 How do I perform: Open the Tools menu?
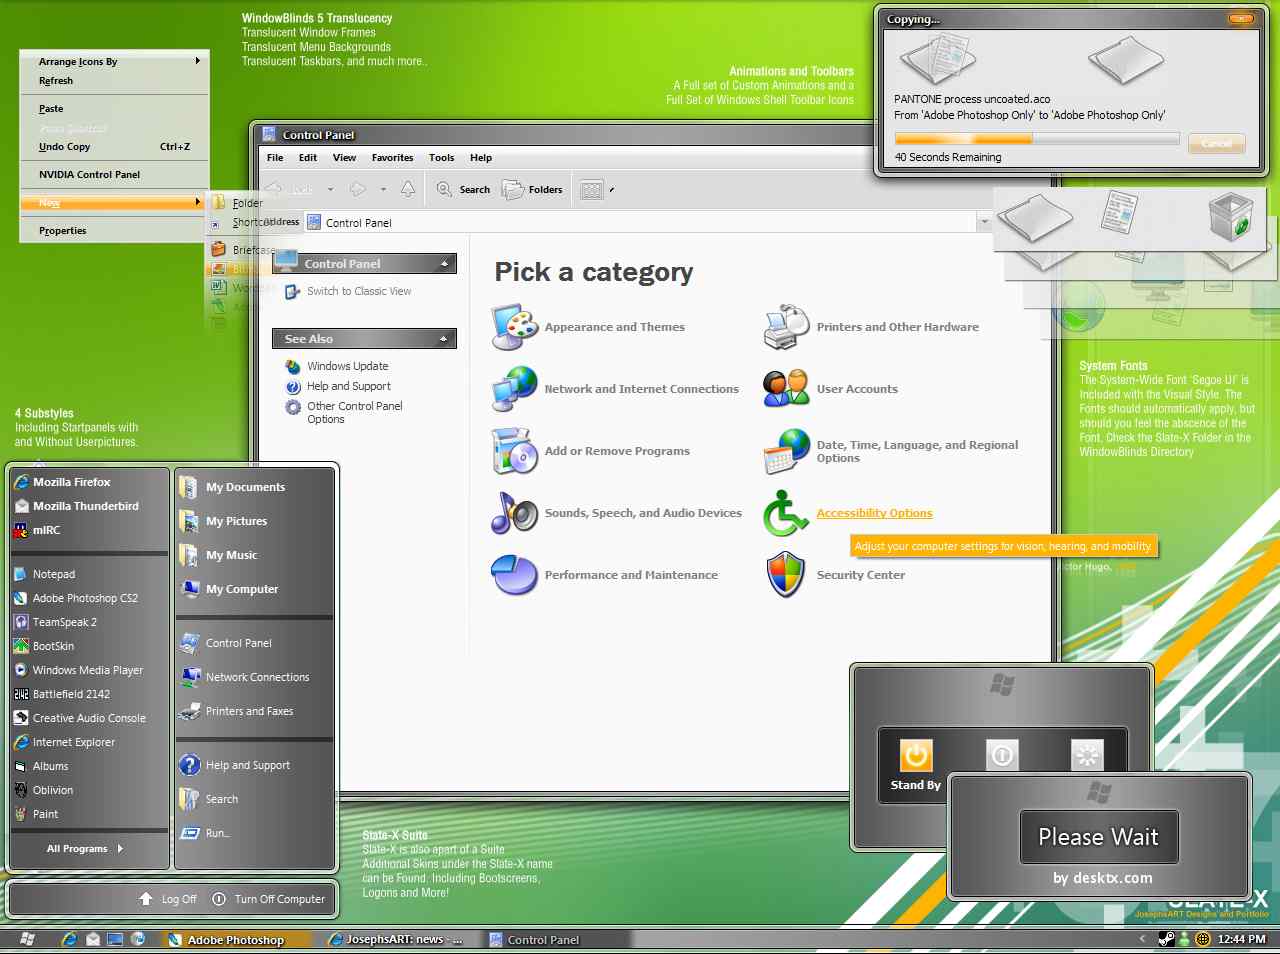(x=442, y=157)
